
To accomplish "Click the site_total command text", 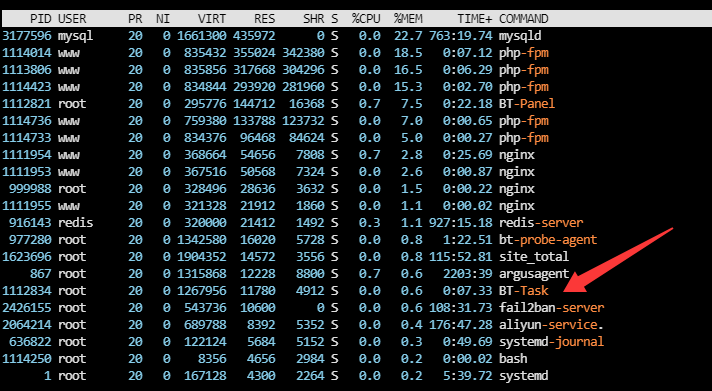I will (534, 257).
